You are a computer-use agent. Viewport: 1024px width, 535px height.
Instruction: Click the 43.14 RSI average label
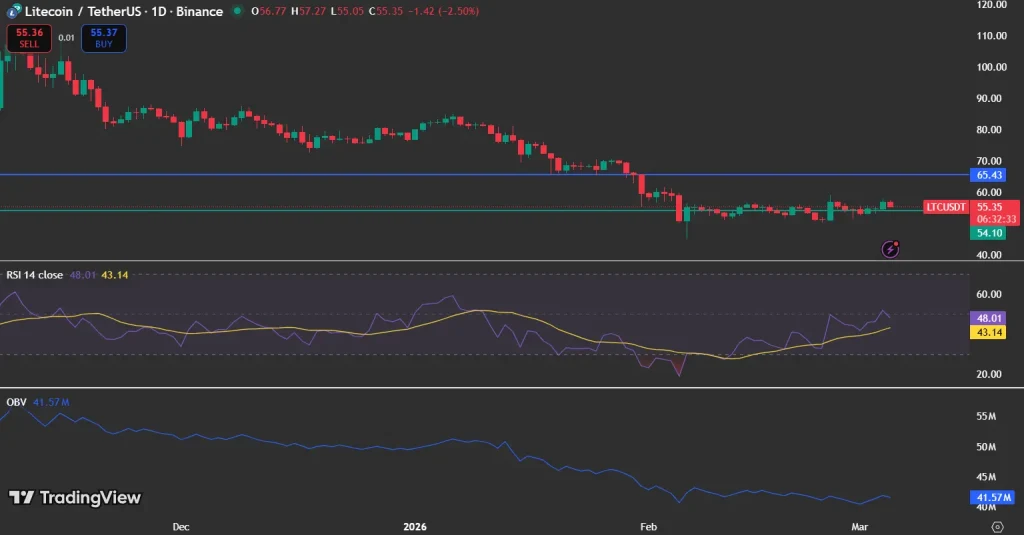tap(989, 332)
